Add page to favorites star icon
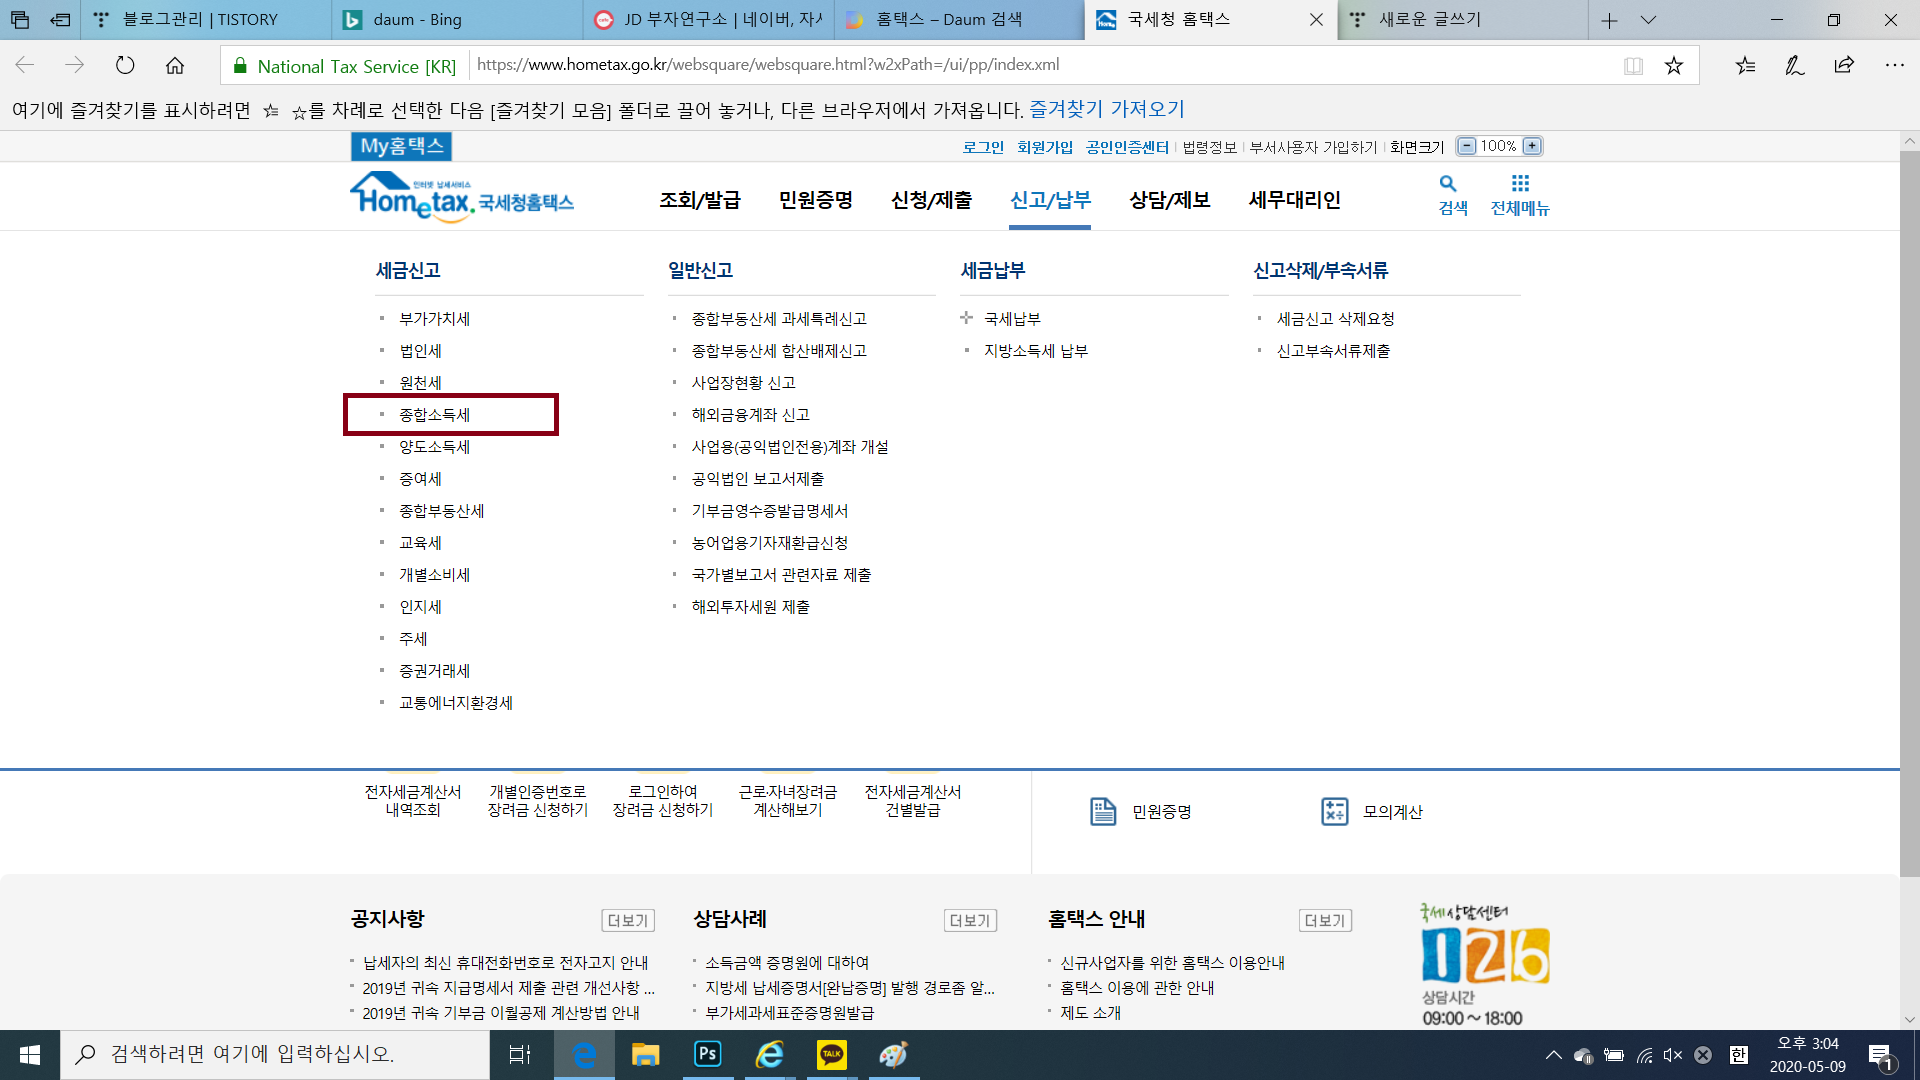This screenshot has height=1080, width=1920. point(1674,66)
